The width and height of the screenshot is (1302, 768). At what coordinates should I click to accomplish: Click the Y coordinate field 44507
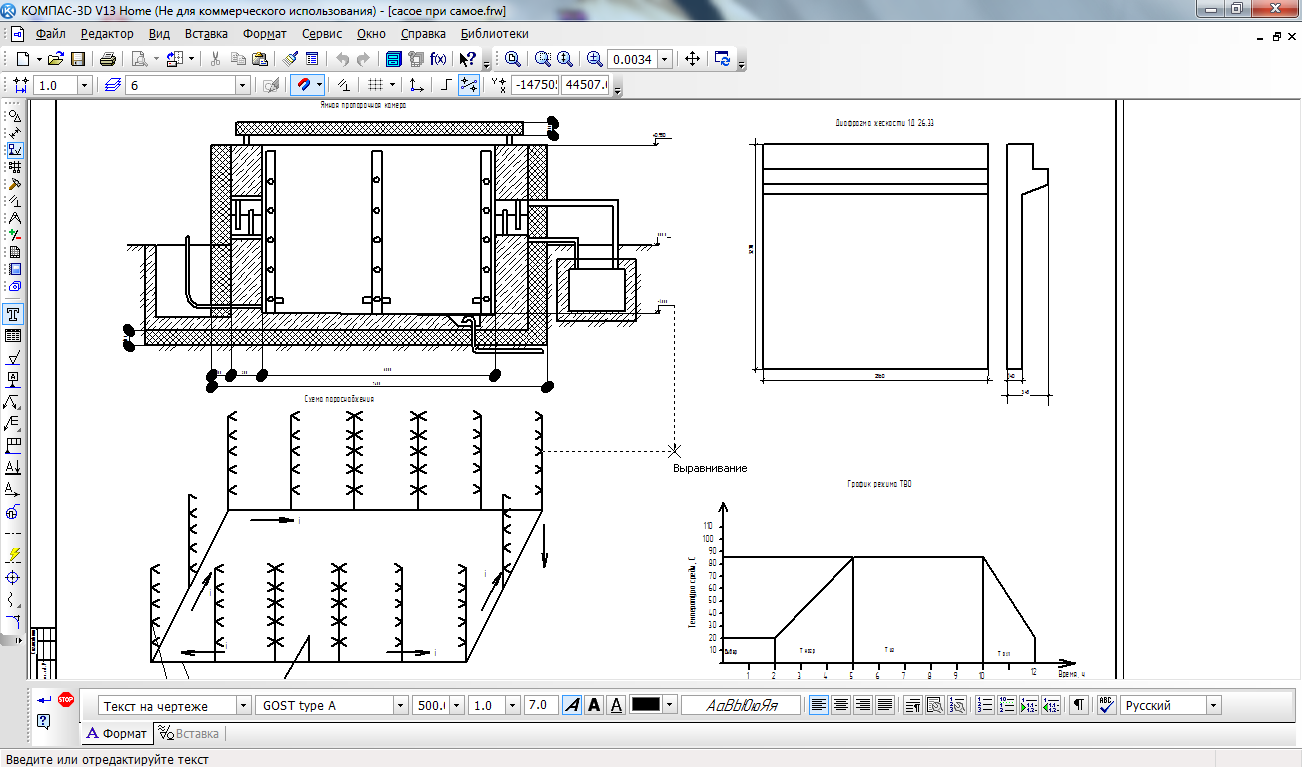coord(586,86)
